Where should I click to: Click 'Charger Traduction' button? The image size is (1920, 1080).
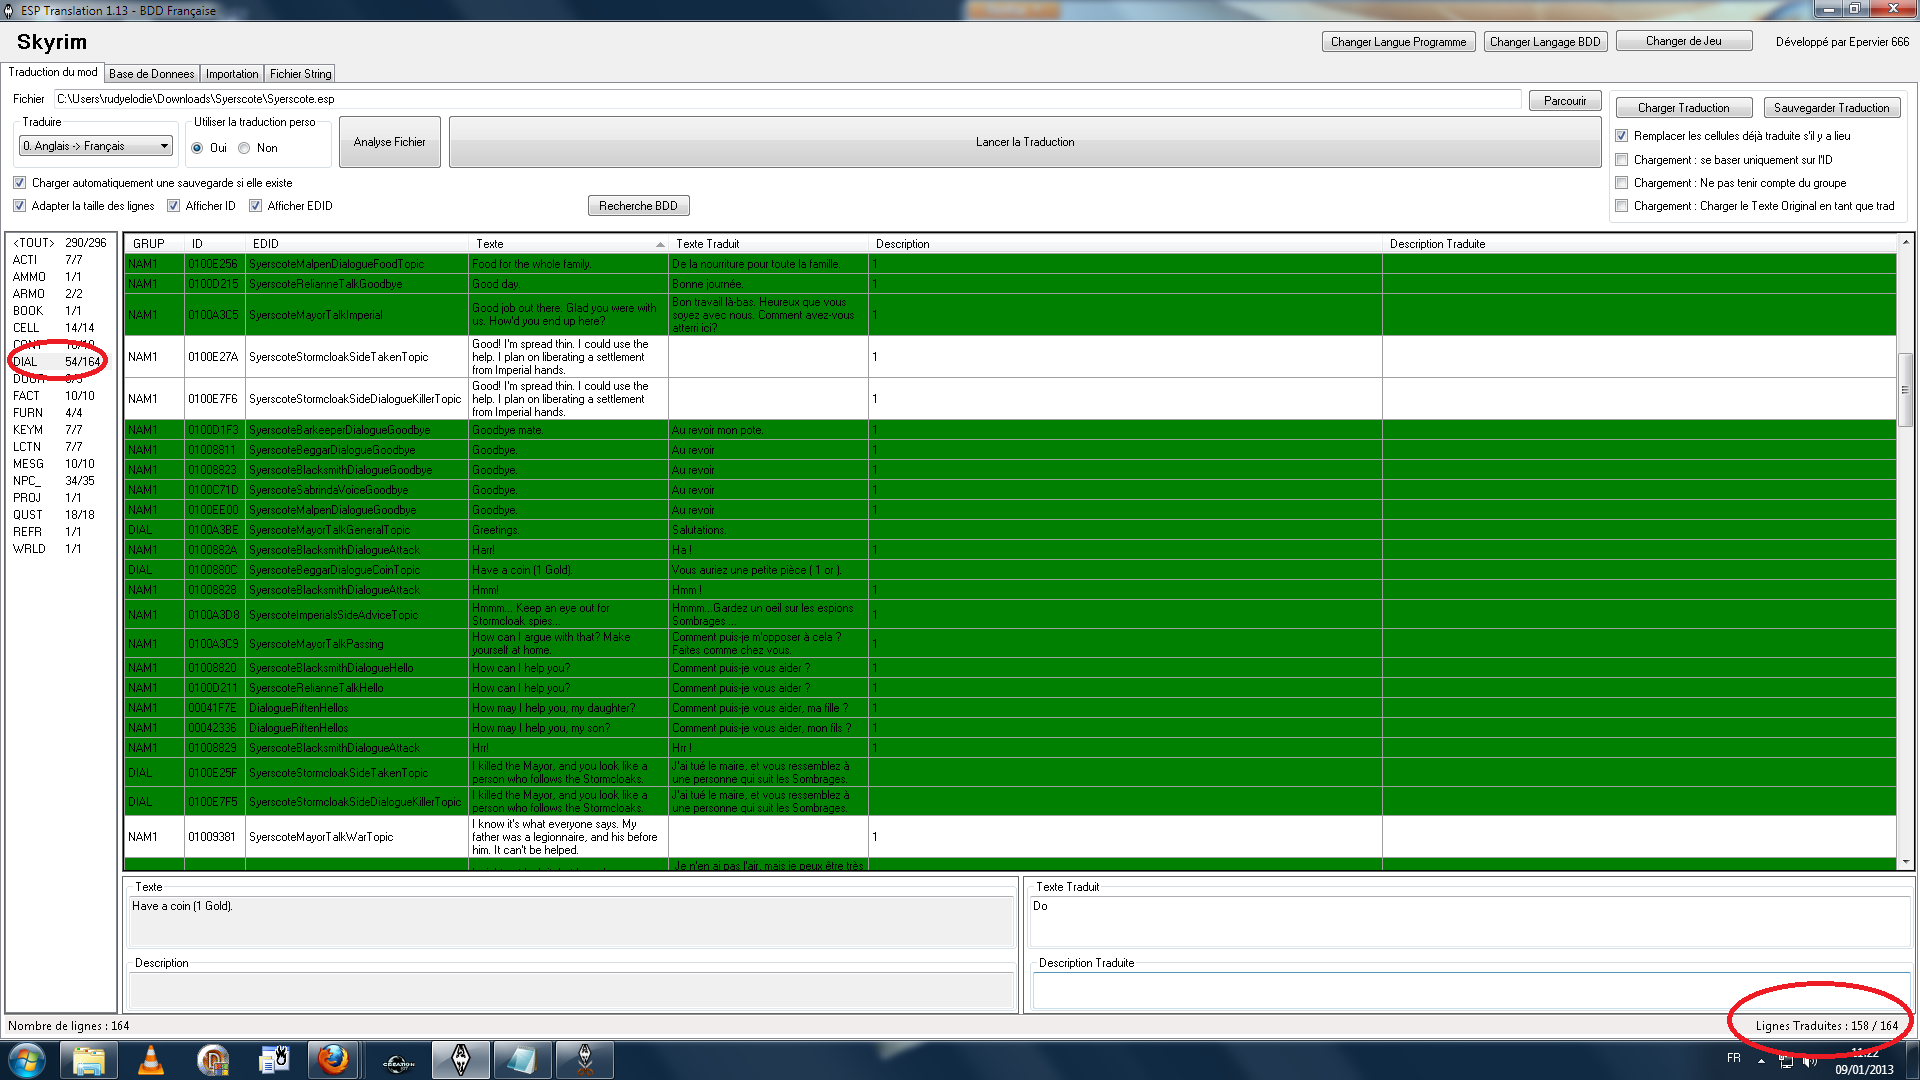coord(1683,108)
